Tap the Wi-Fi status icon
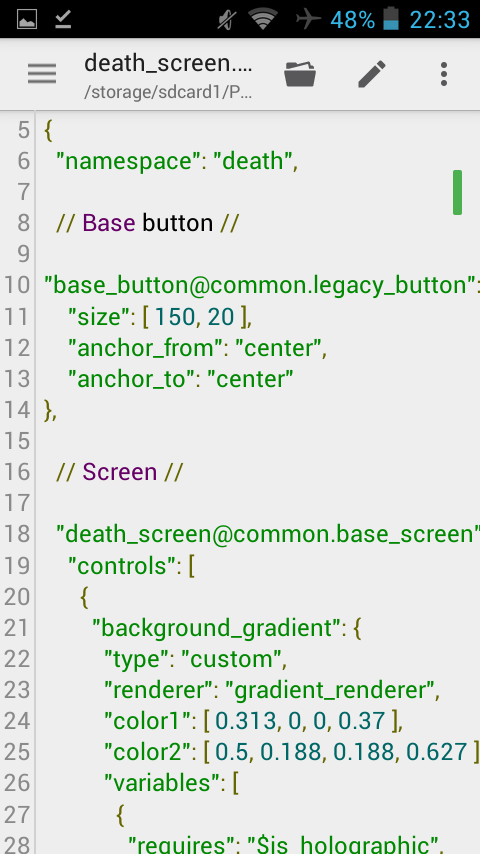This screenshot has height=854, width=480. [263, 20]
